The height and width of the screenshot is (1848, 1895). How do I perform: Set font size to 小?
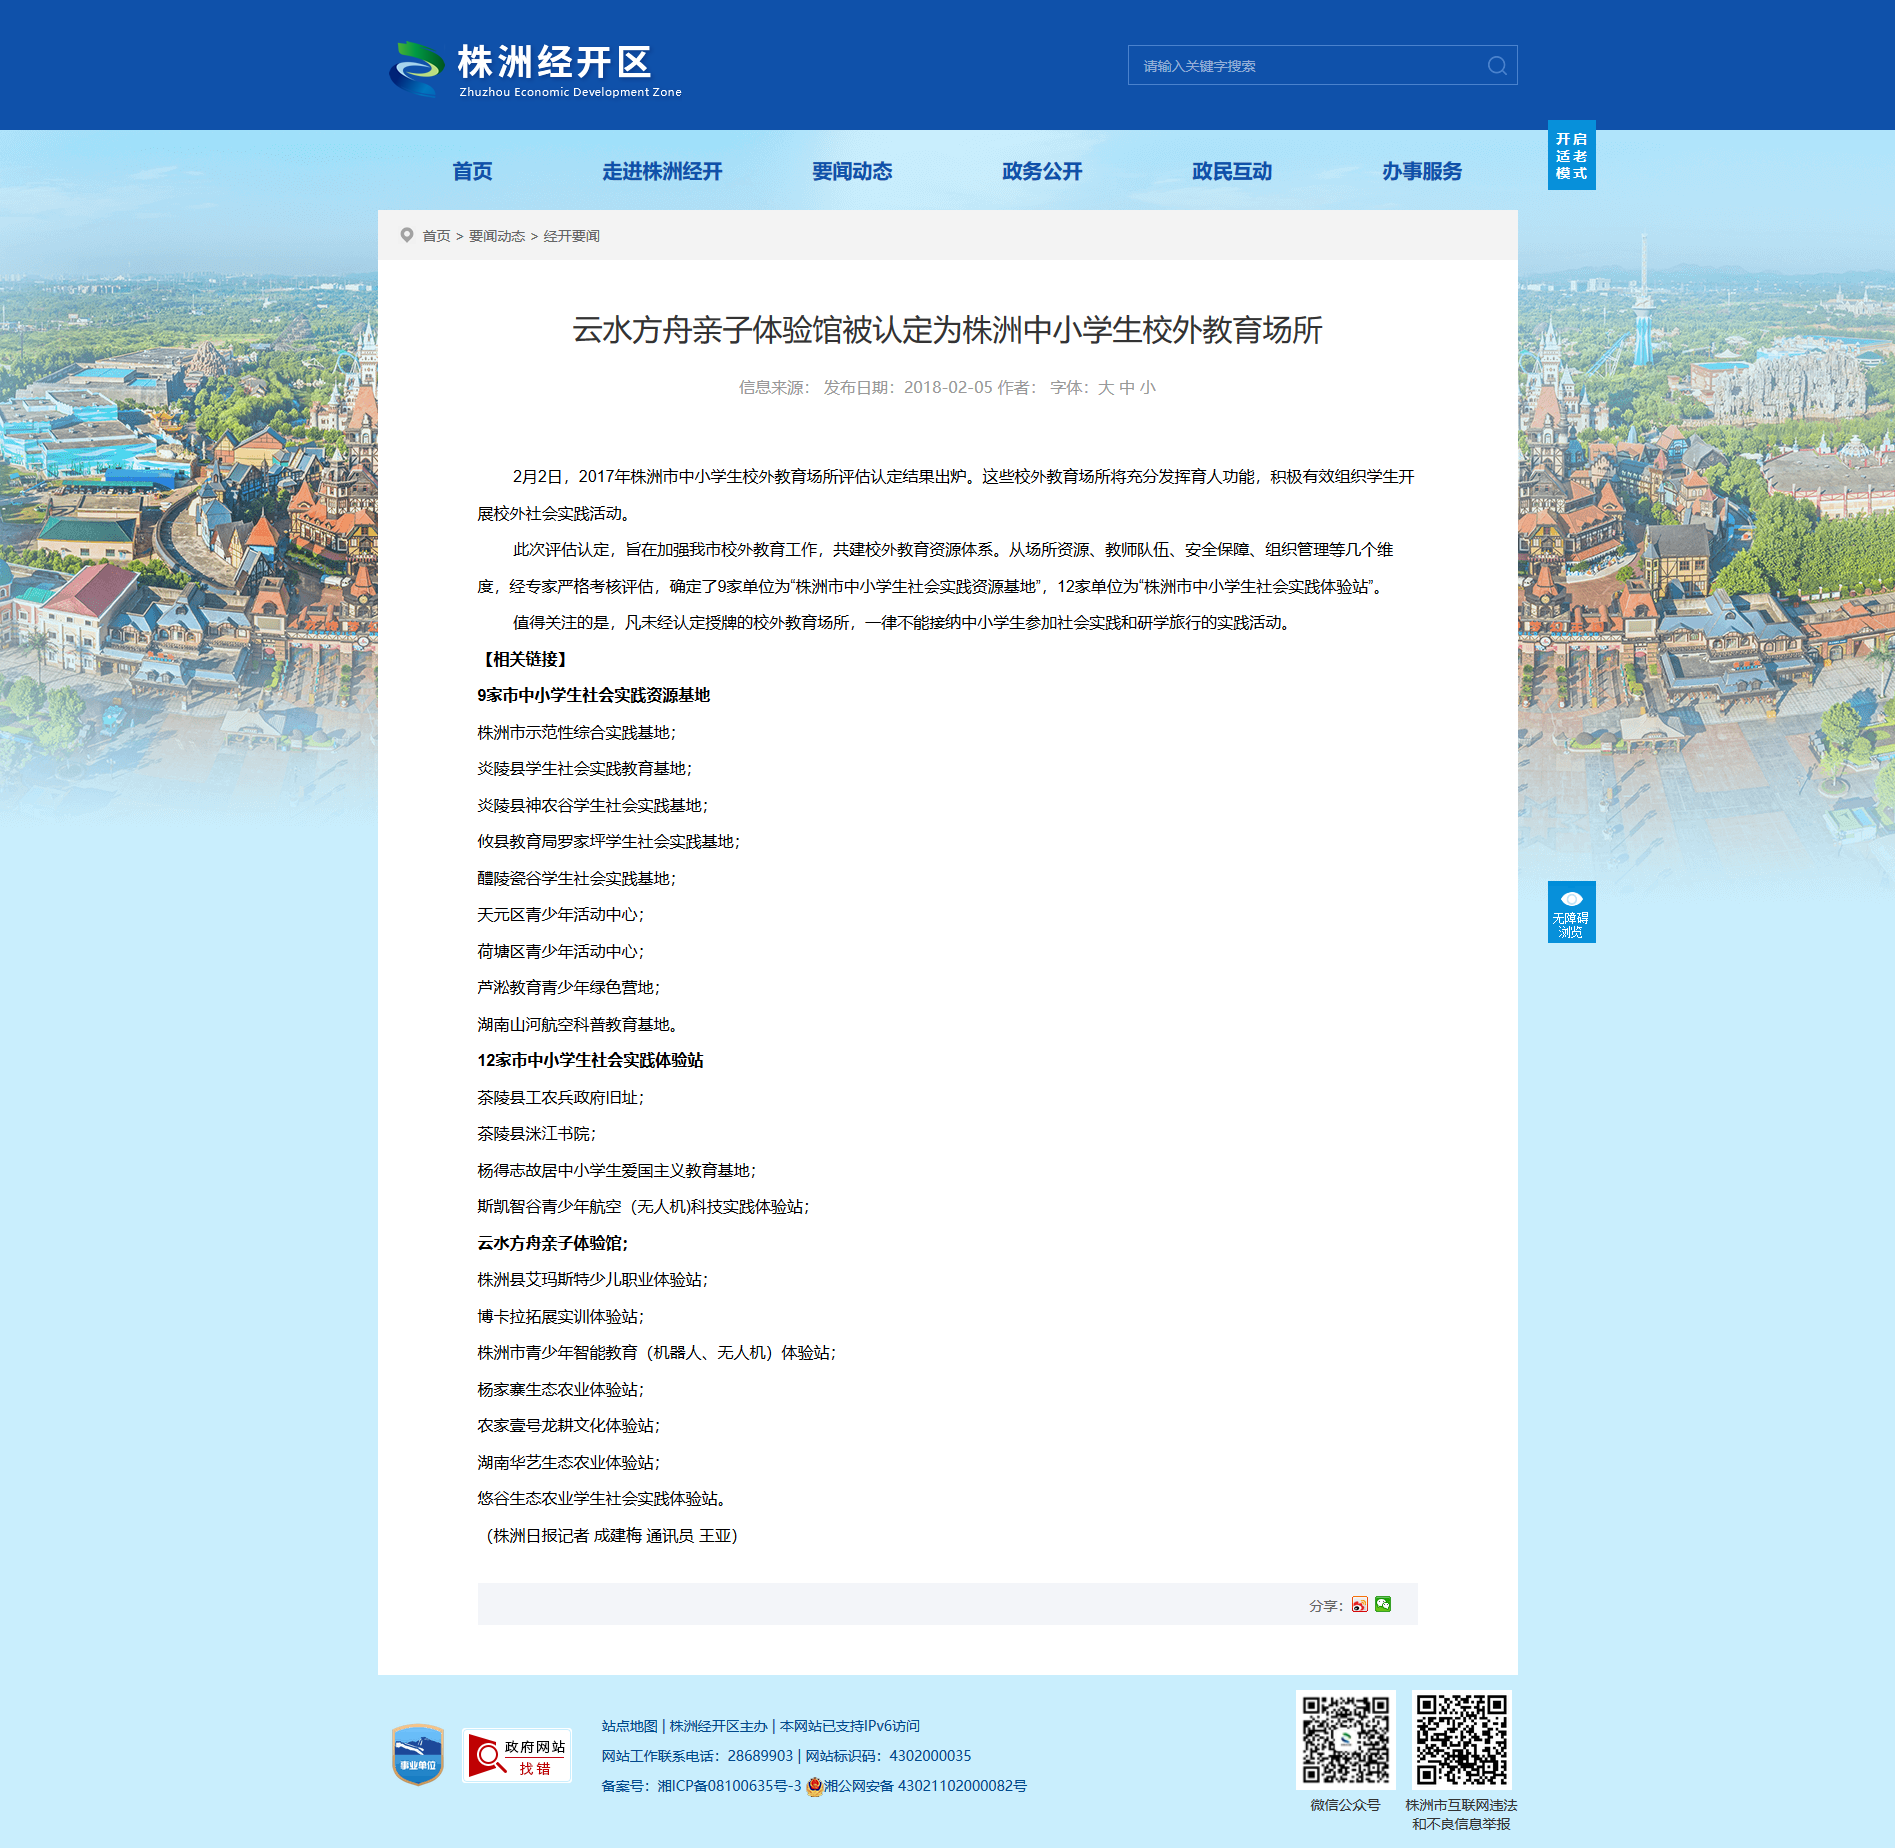[1148, 387]
